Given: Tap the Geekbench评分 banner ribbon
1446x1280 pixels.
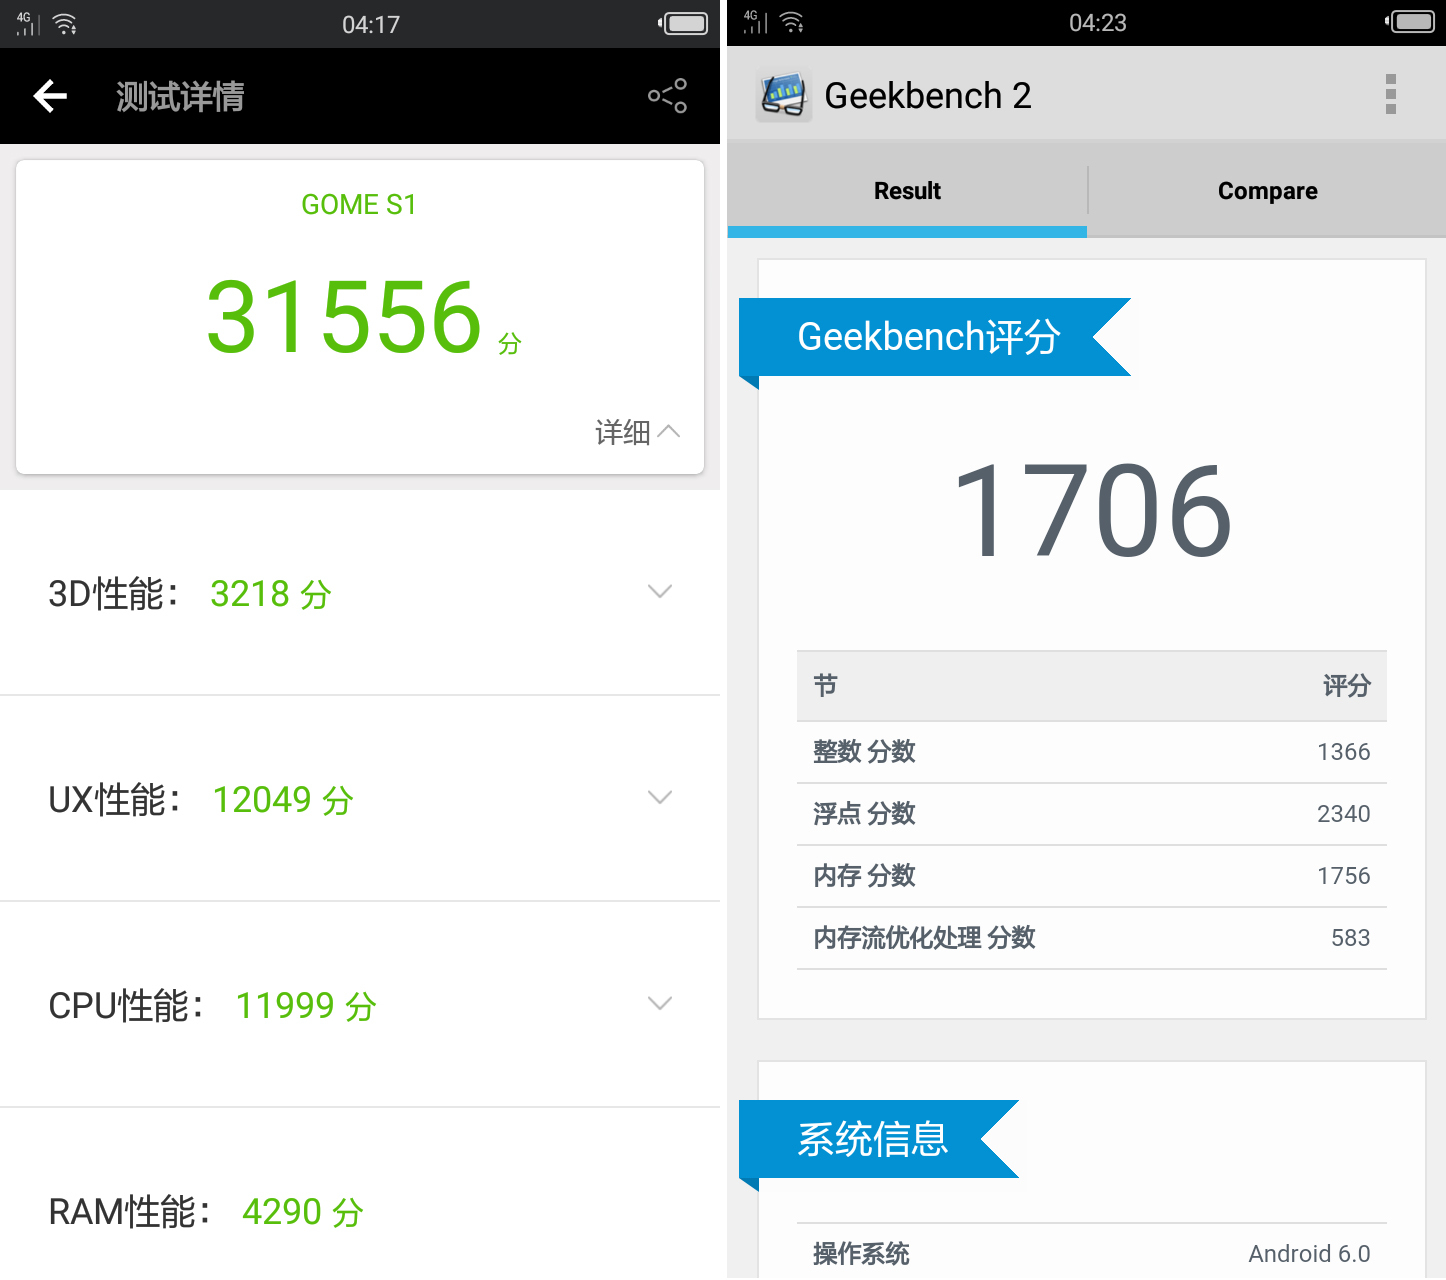Looking at the screenshot, I should 930,337.
